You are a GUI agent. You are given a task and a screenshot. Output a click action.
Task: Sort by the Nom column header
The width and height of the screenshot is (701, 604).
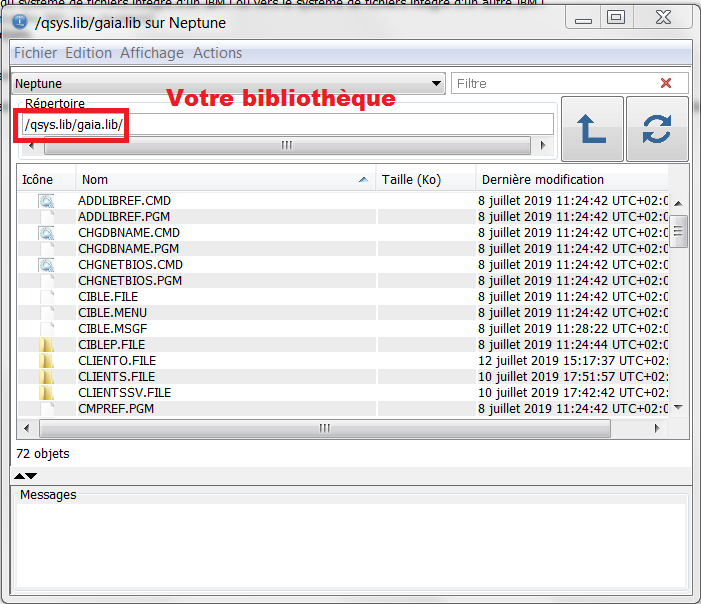[220, 180]
